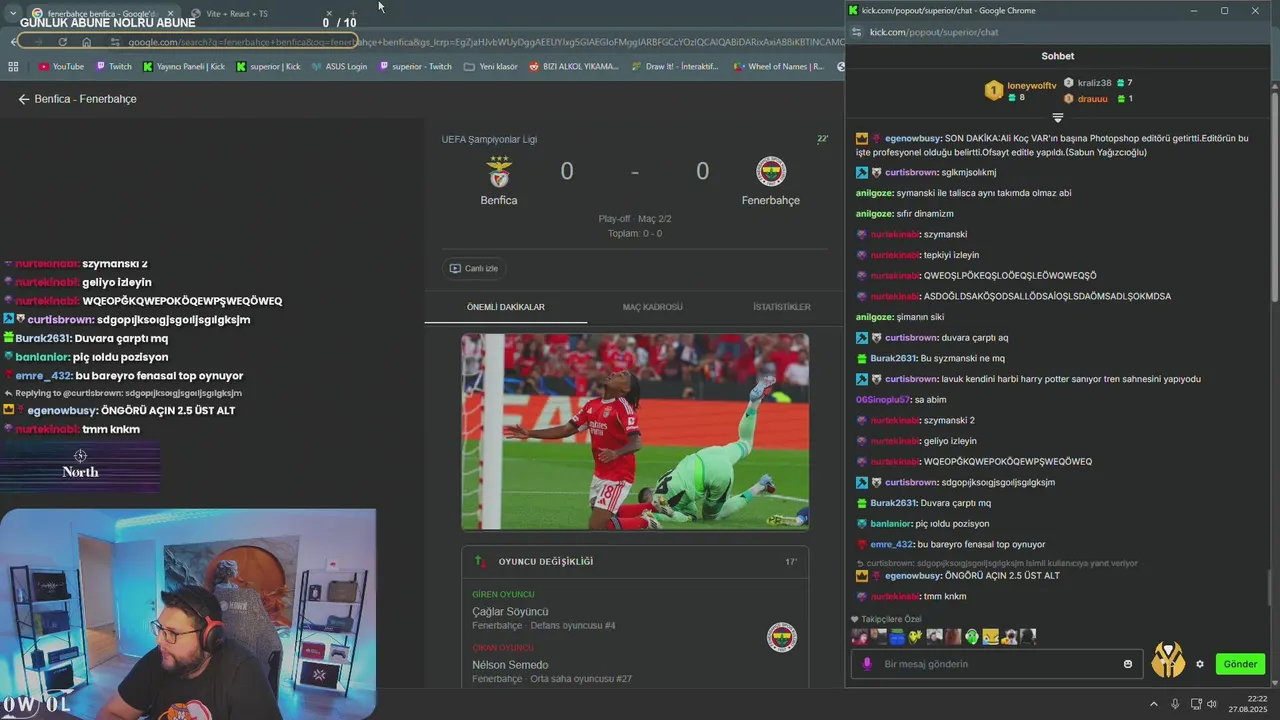Click the Gönder send button

coord(1240,664)
